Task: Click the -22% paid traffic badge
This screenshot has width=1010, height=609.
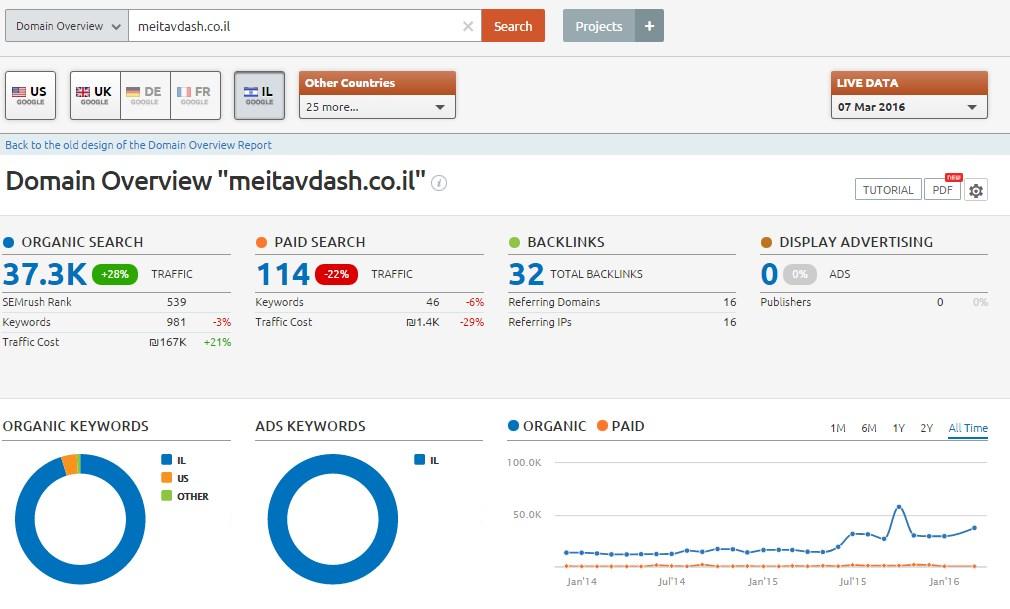Action: [336, 274]
